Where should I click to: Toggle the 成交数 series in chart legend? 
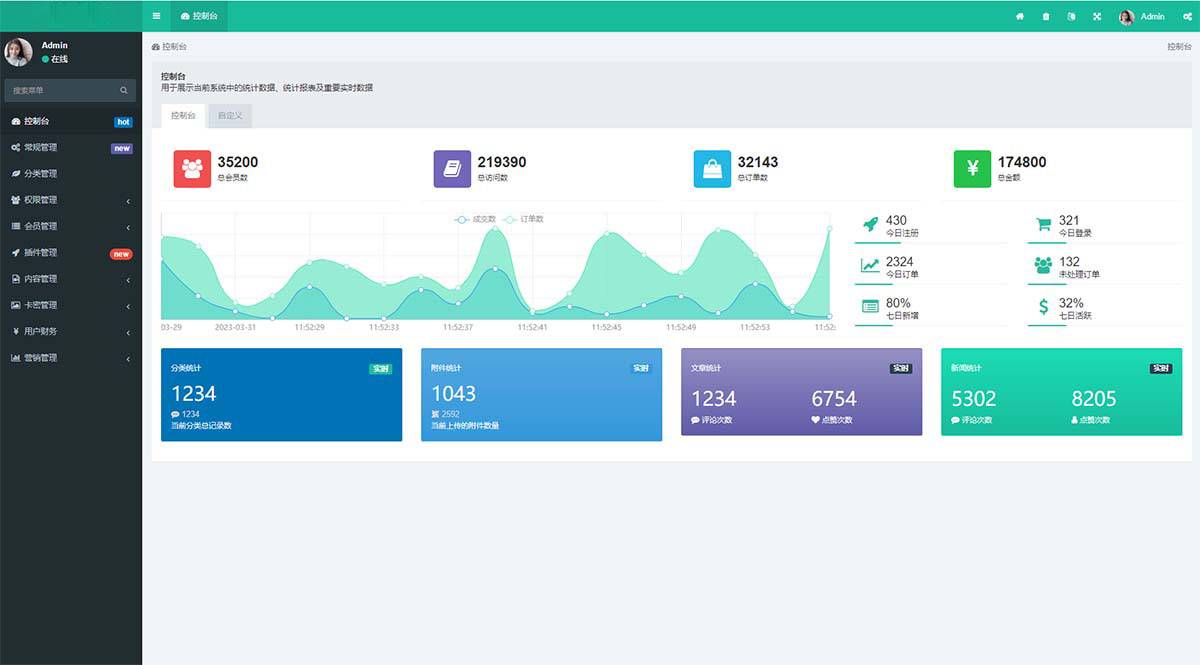[x=476, y=219]
